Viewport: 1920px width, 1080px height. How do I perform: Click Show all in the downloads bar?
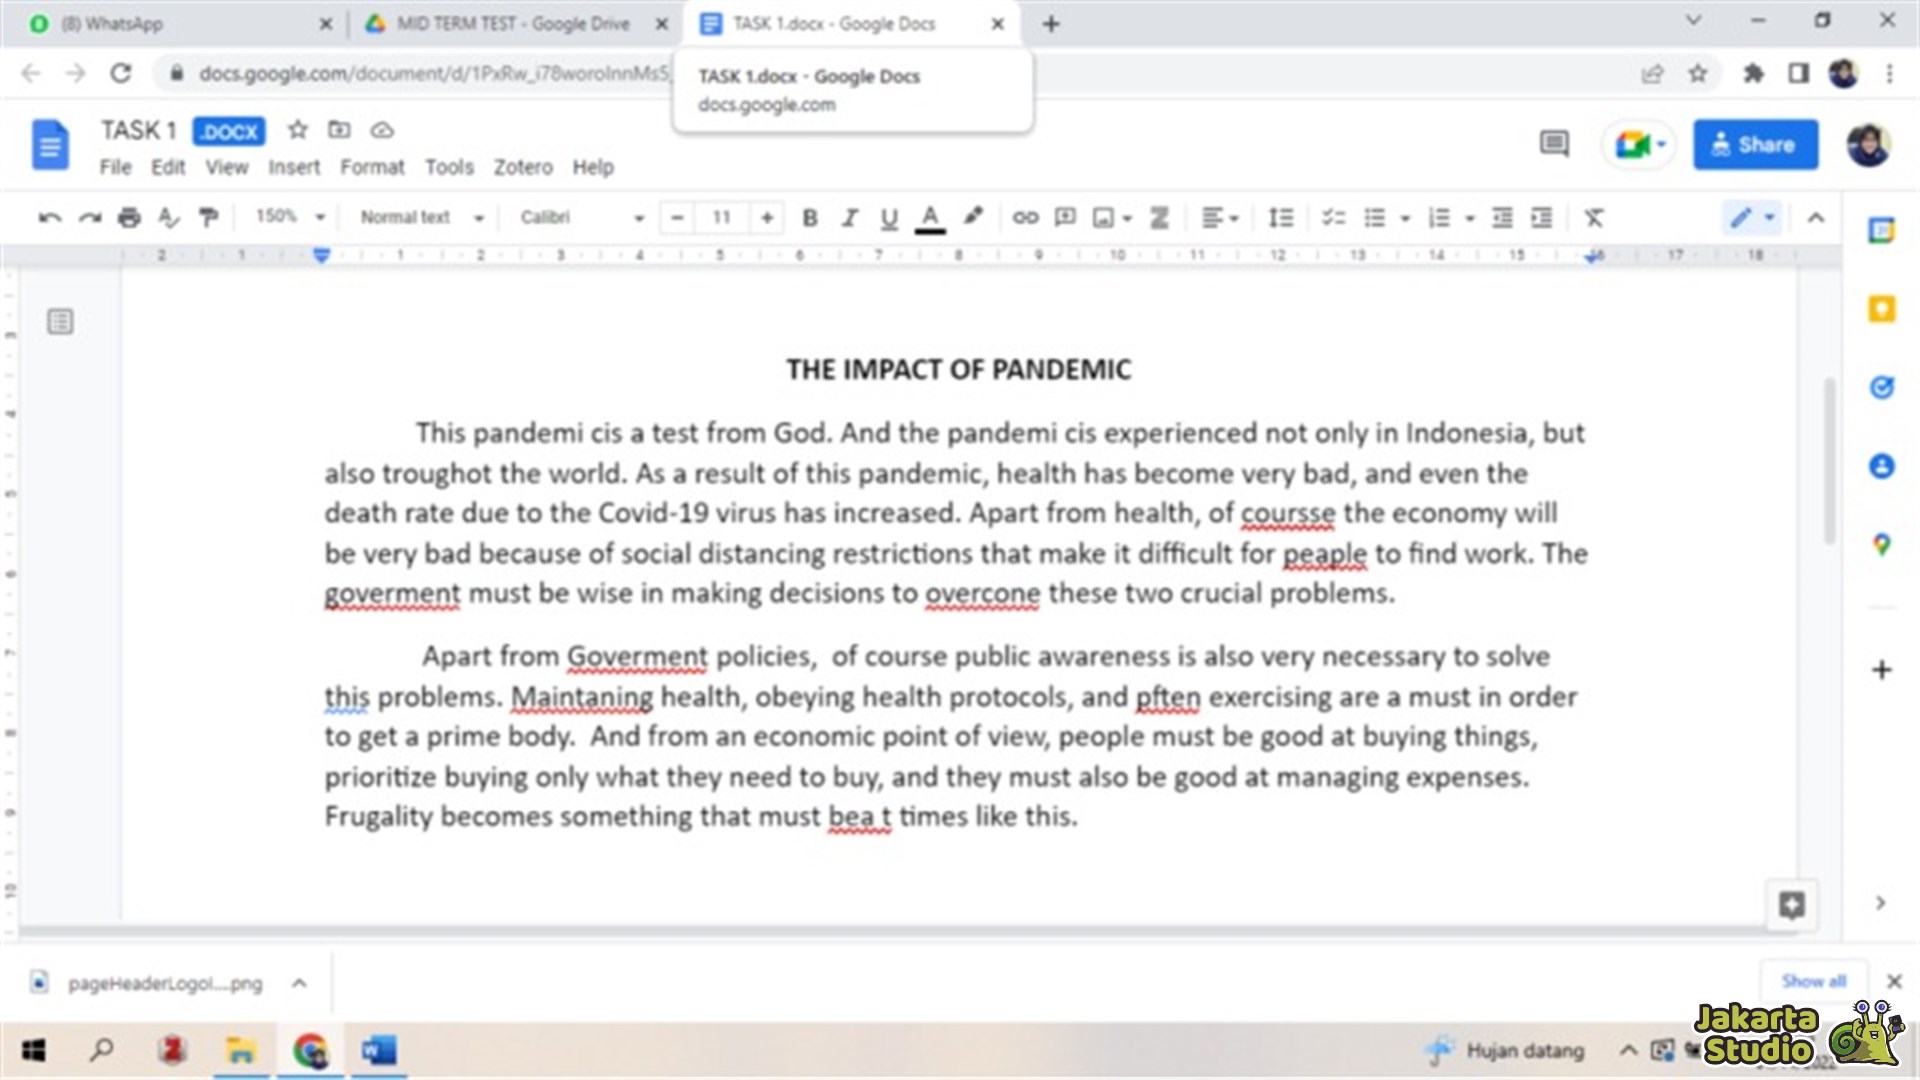pyautogui.click(x=1813, y=981)
